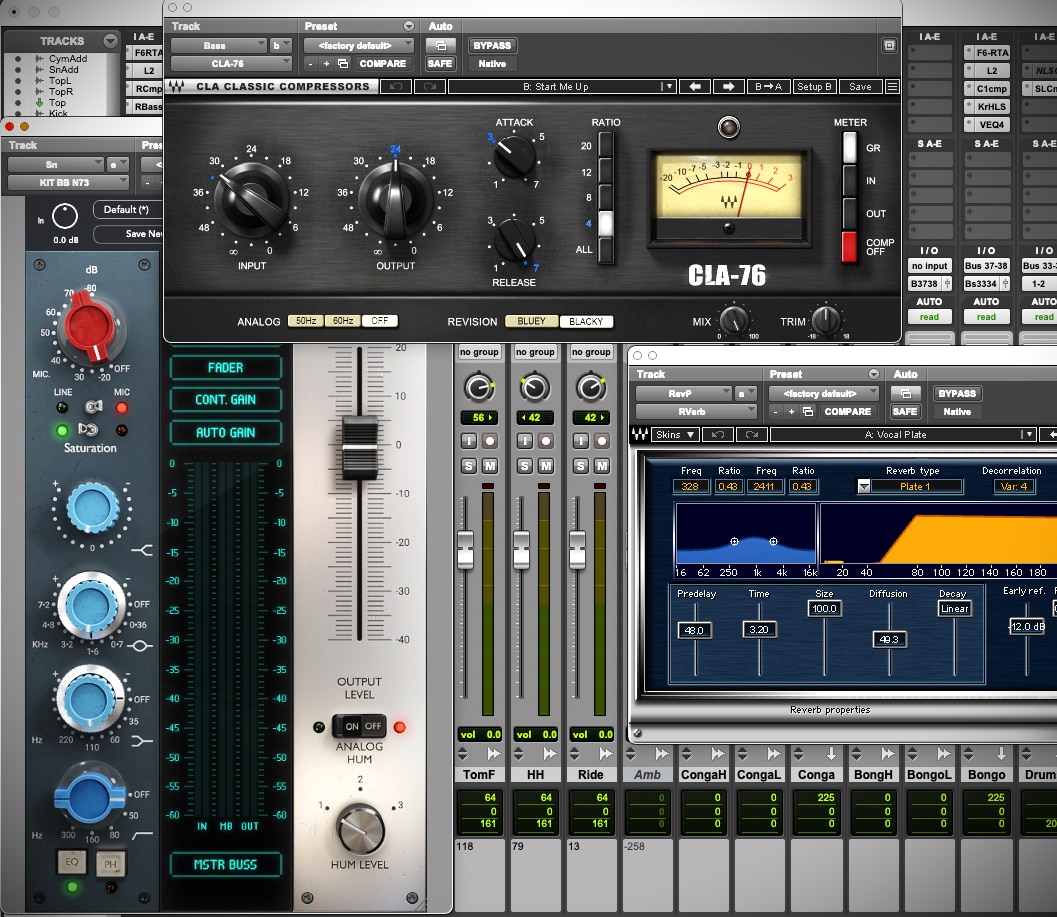Open plug-in automation enable in CLA-76 window
The height and width of the screenshot is (917, 1057).
[x=440, y=45]
